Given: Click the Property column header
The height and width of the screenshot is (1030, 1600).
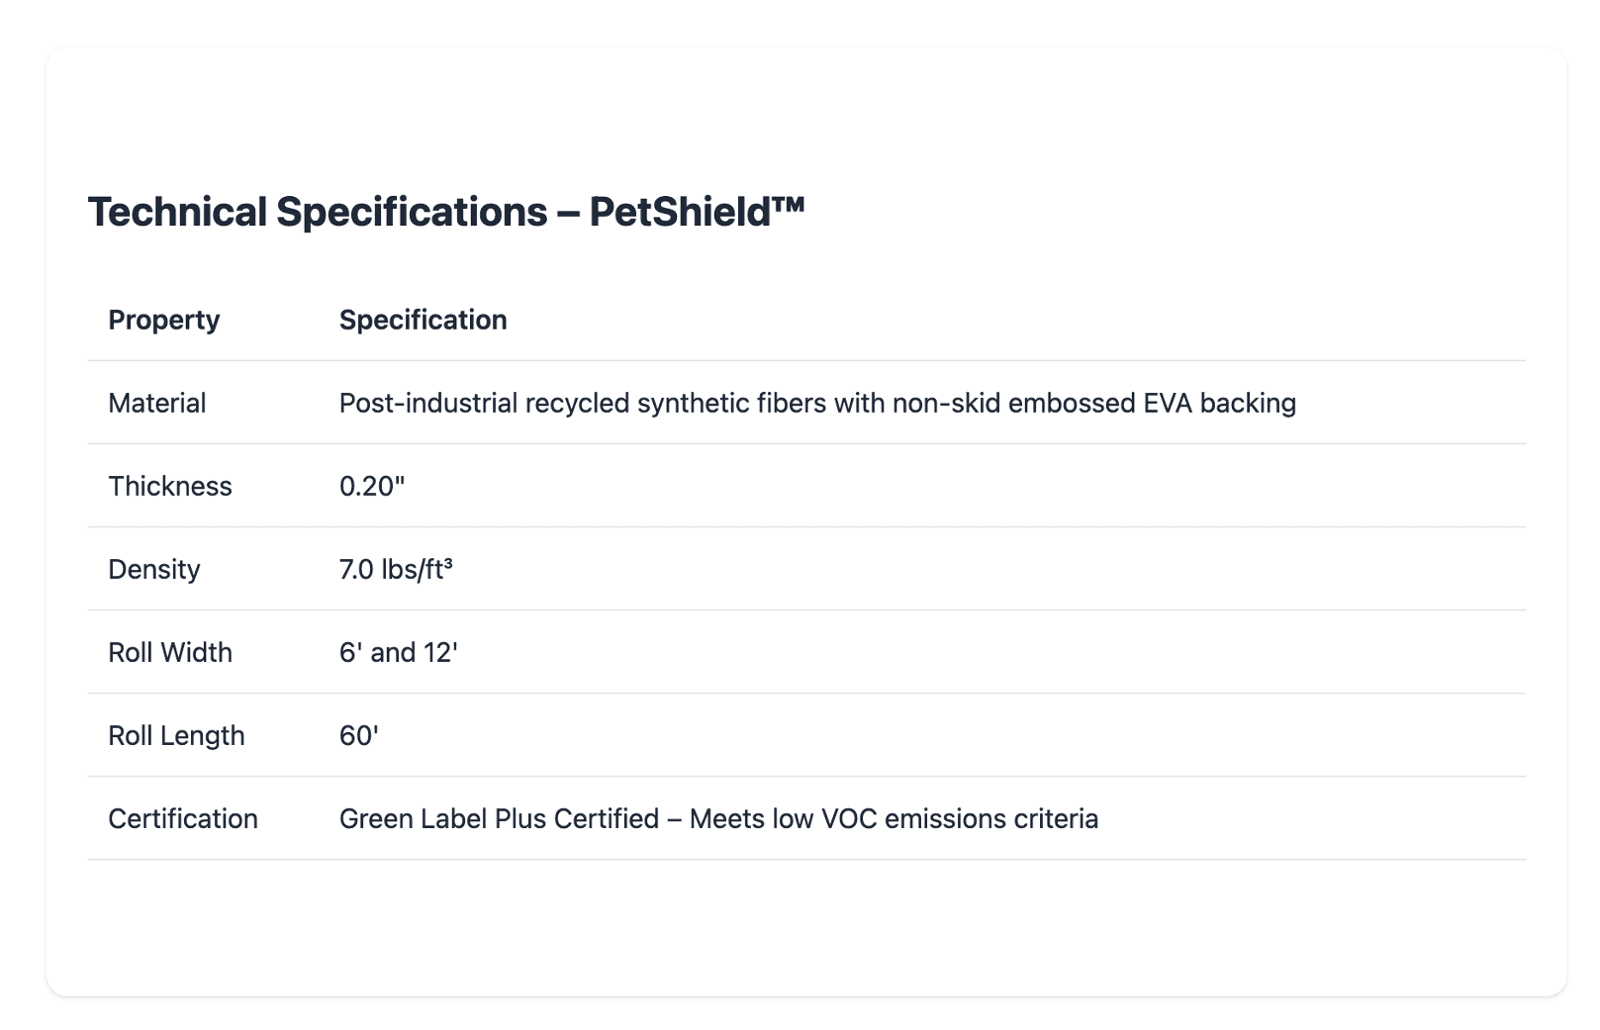Looking at the screenshot, I should tap(164, 320).
